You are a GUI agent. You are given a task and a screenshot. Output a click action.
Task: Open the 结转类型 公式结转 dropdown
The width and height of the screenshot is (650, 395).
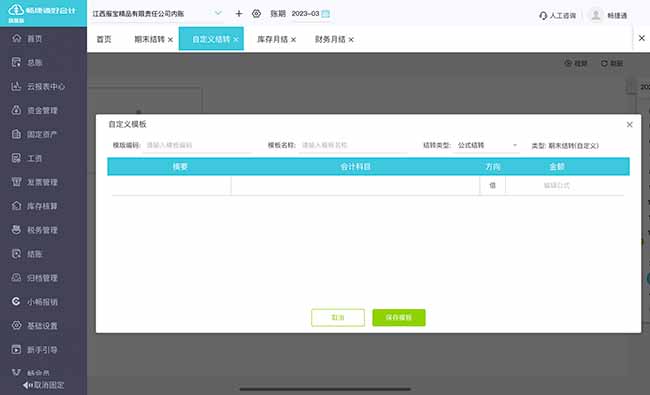point(487,145)
